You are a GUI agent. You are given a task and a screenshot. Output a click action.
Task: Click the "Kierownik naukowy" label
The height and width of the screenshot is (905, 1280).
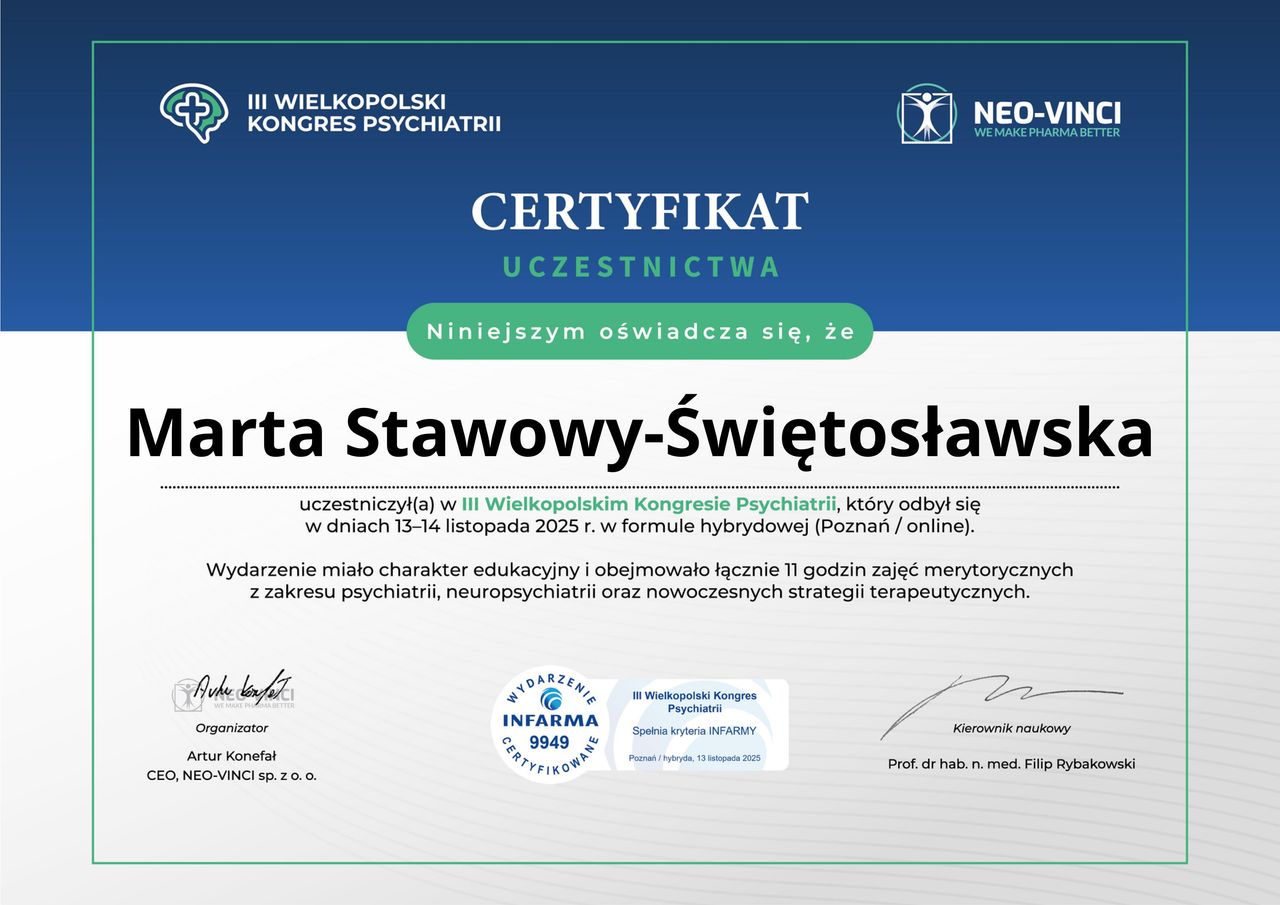(x=1011, y=728)
